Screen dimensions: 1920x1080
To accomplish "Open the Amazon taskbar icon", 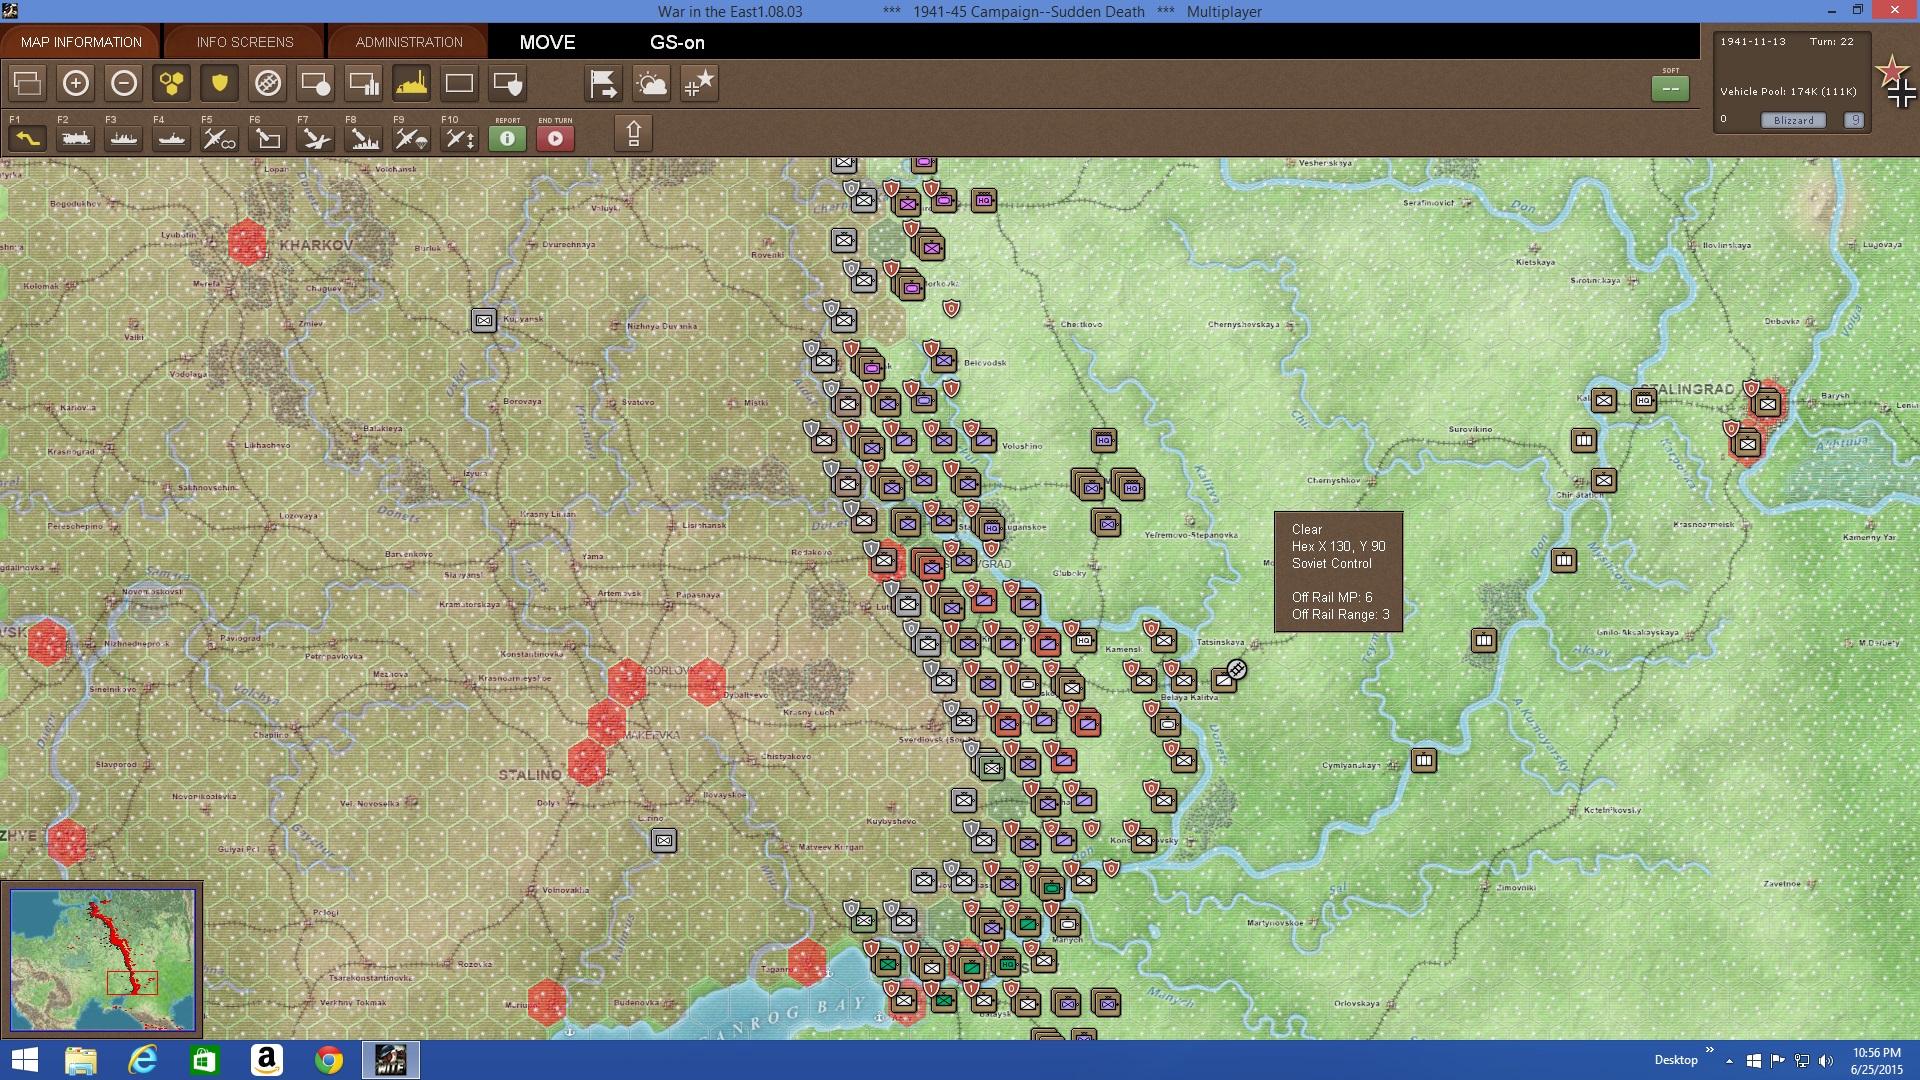I will (266, 1060).
